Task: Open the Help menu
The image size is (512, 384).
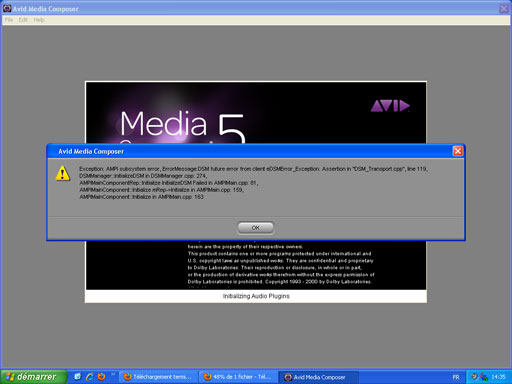Action: click(x=39, y=20)
